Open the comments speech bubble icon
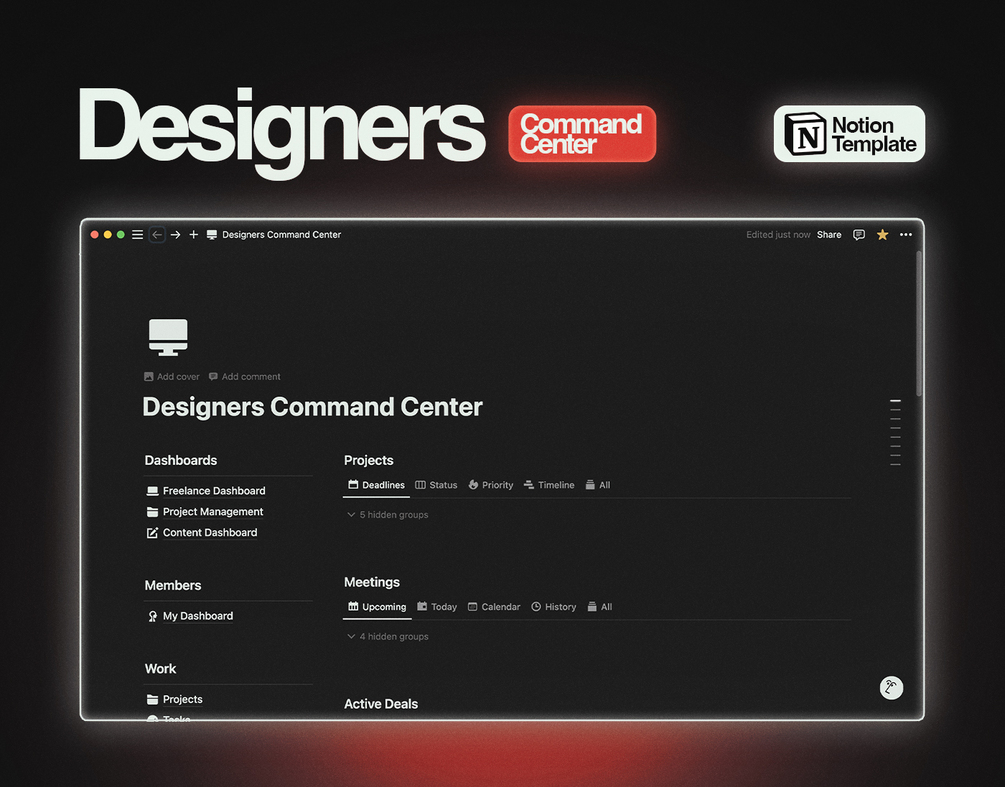 (x=859, y=235)
